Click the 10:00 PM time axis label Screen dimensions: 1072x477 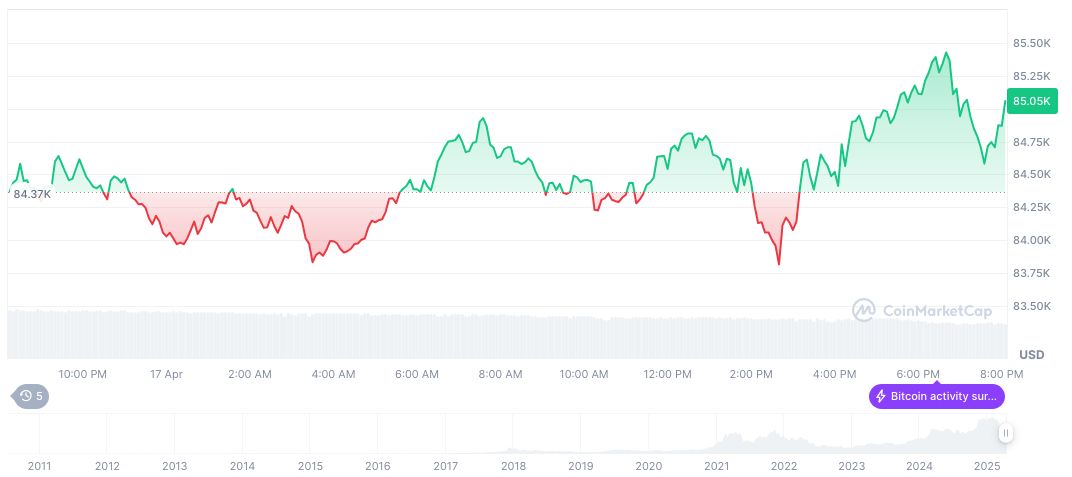tap(83, 374)
